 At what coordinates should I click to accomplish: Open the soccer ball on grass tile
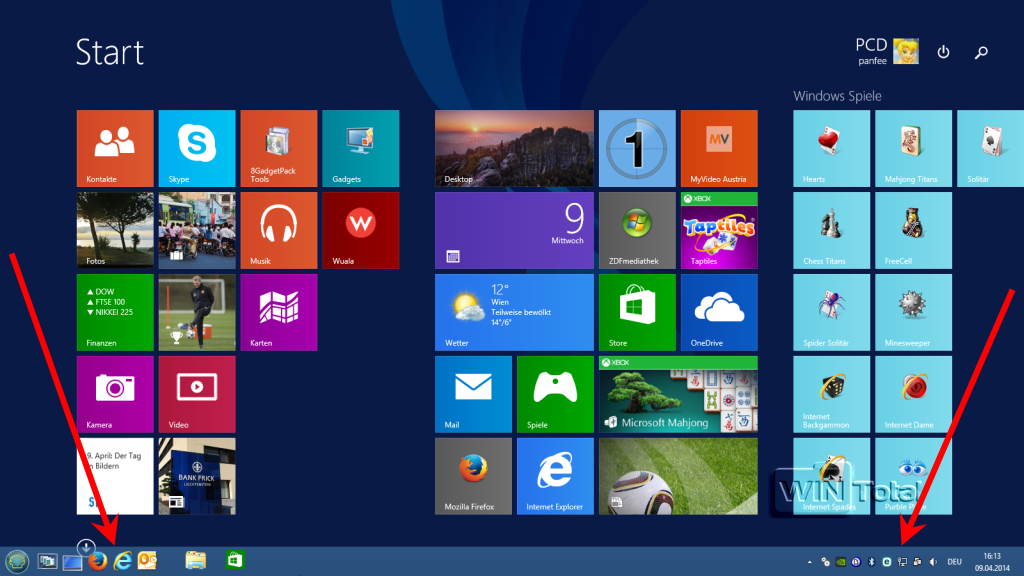(679, 476)
